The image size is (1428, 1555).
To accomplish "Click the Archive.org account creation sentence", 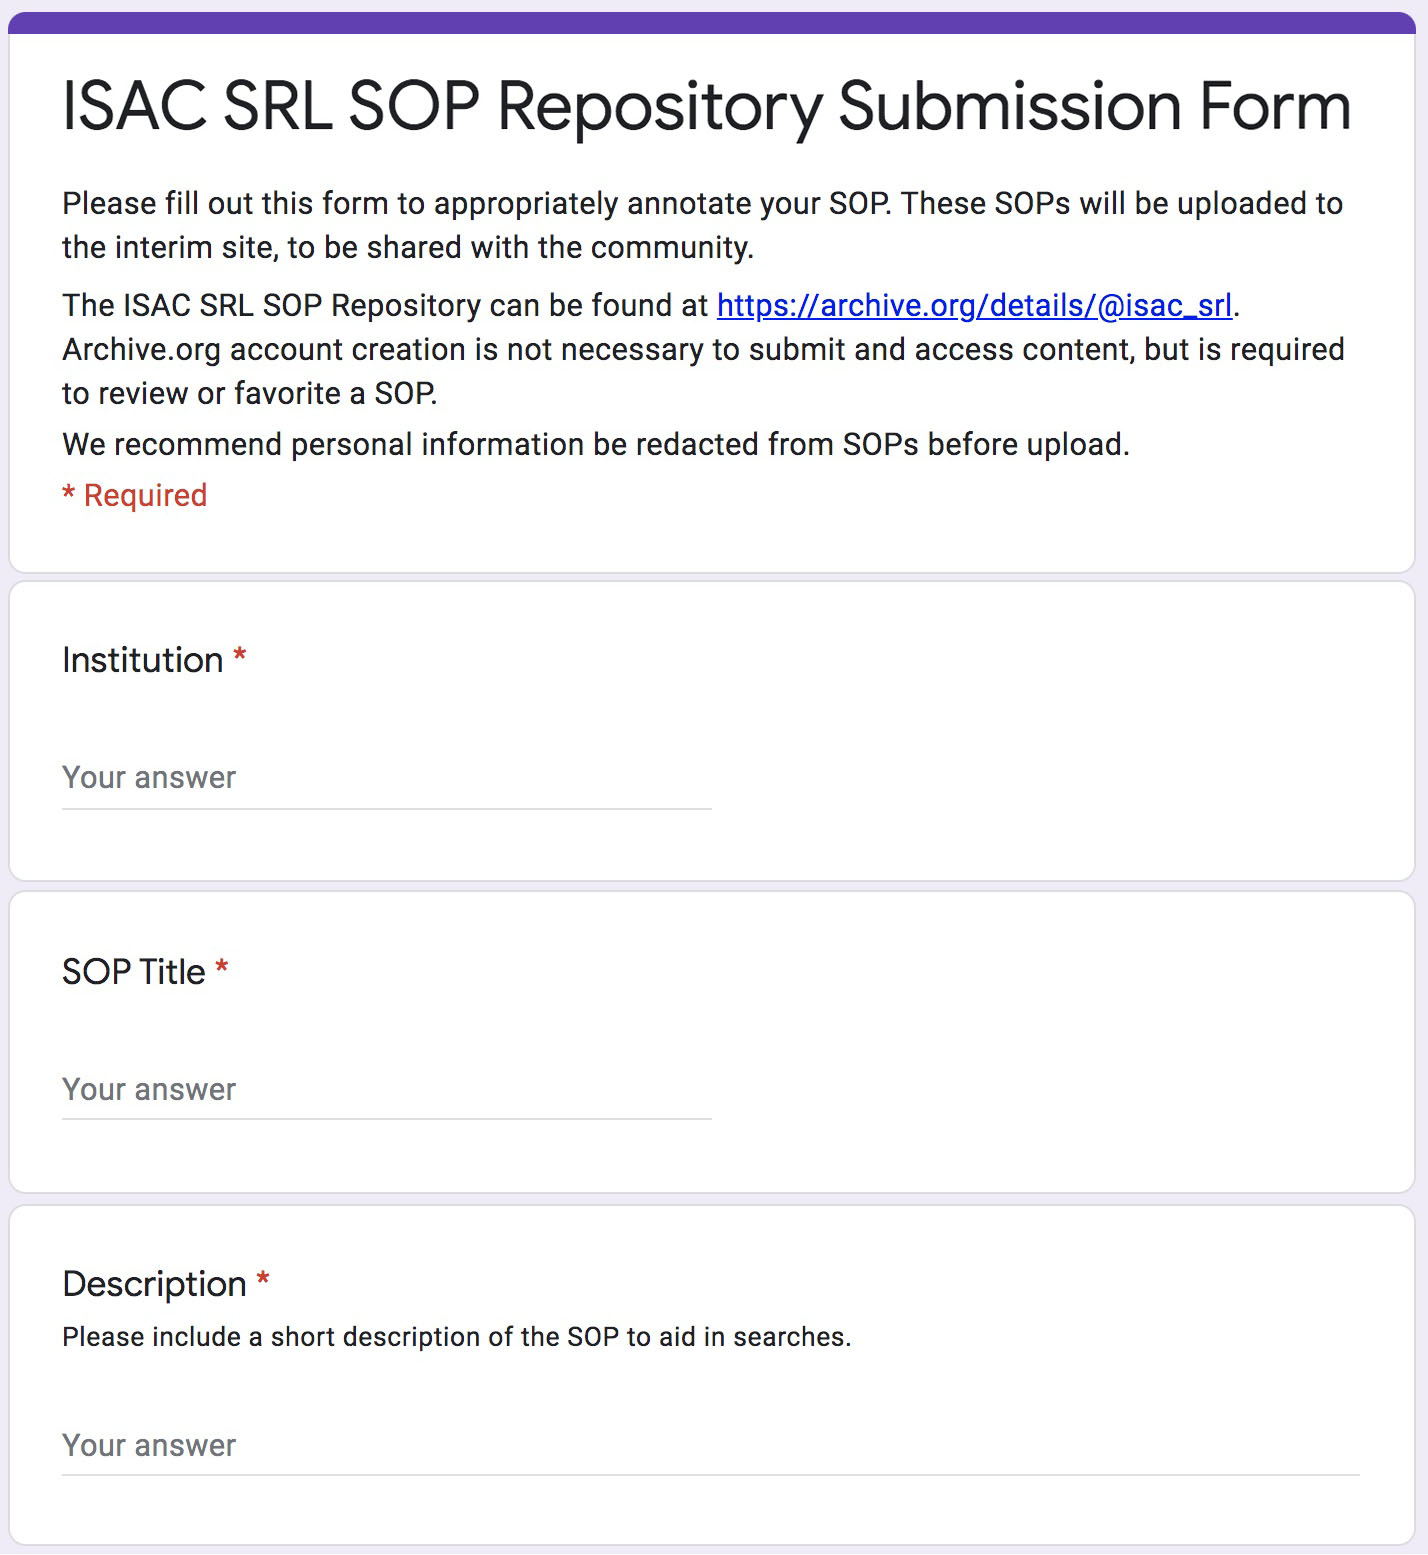I will point(700,369).
